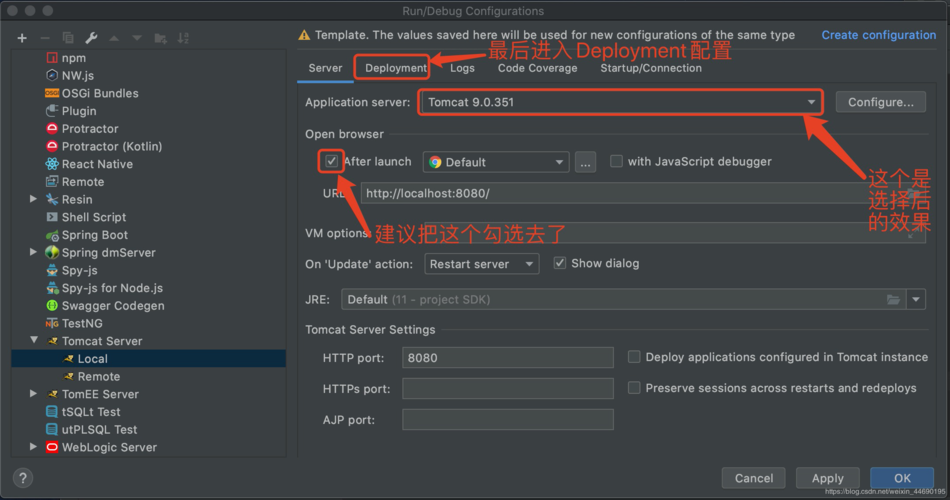
Task: Select the utPLSQL Test template icon
Action: click(52, 429)
